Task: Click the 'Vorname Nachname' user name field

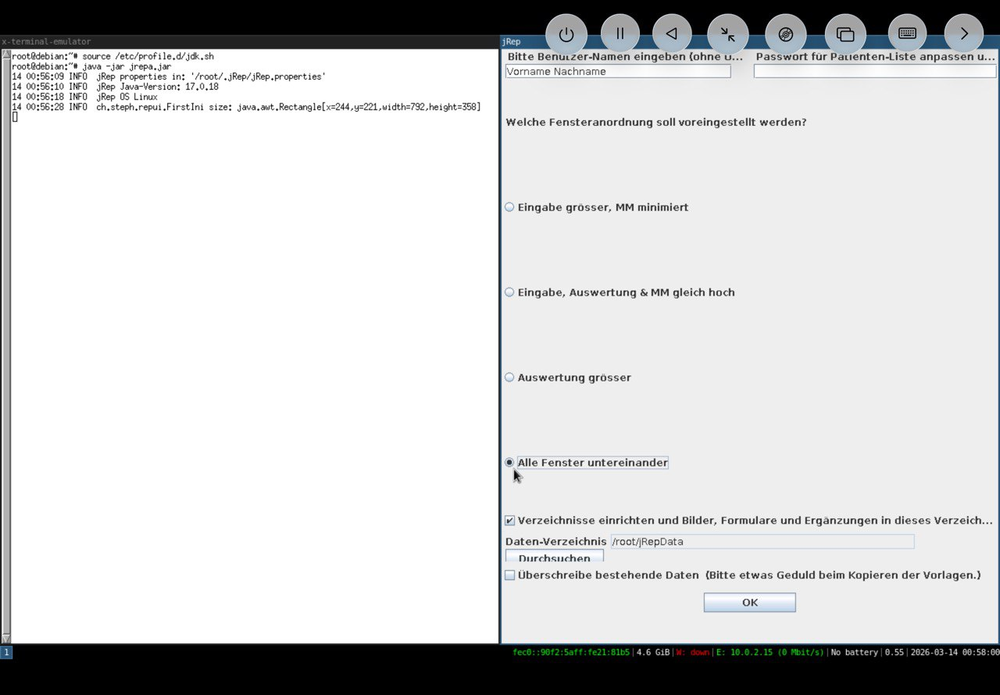Action: pyautogui.click(x=617, y=72)
